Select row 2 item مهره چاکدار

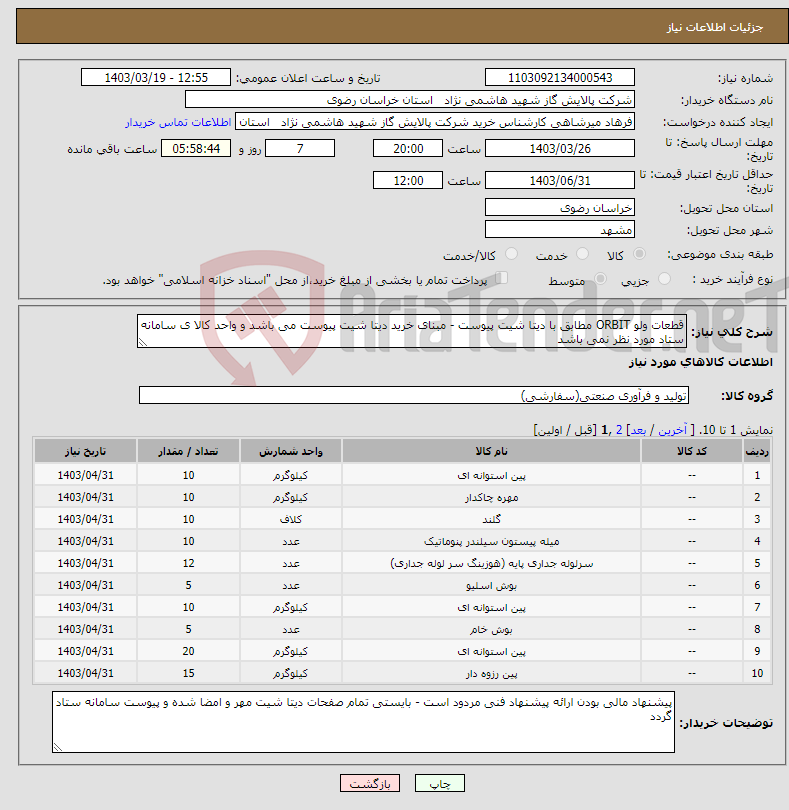point(491,497)
